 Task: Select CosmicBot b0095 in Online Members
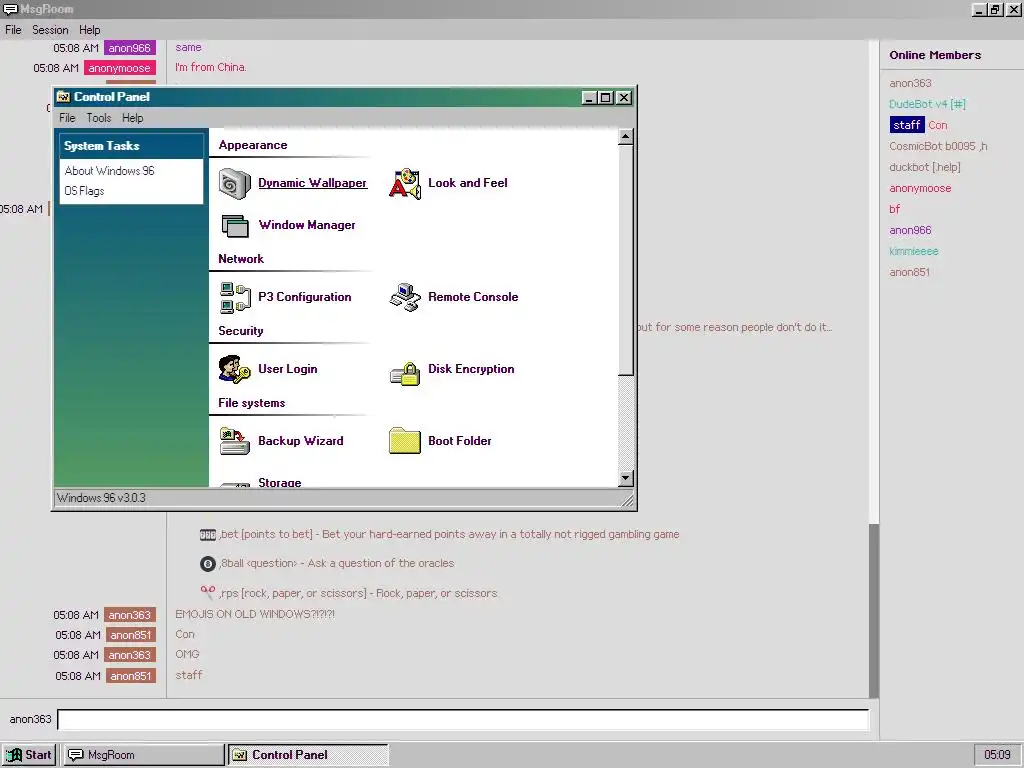938,146
